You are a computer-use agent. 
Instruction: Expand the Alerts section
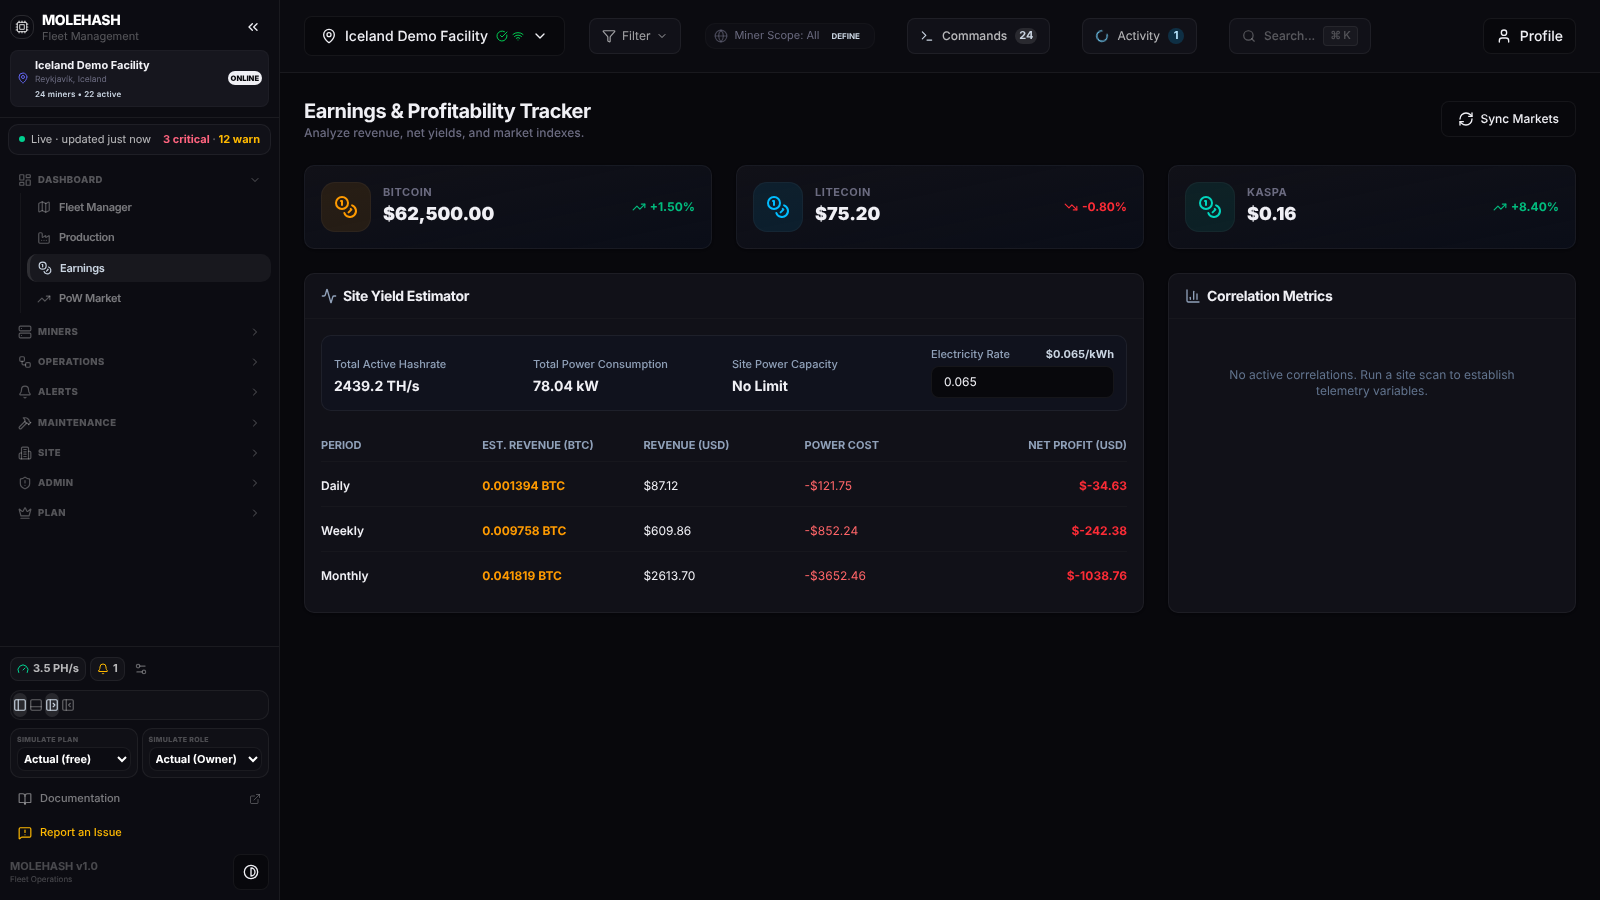point(139,392)
